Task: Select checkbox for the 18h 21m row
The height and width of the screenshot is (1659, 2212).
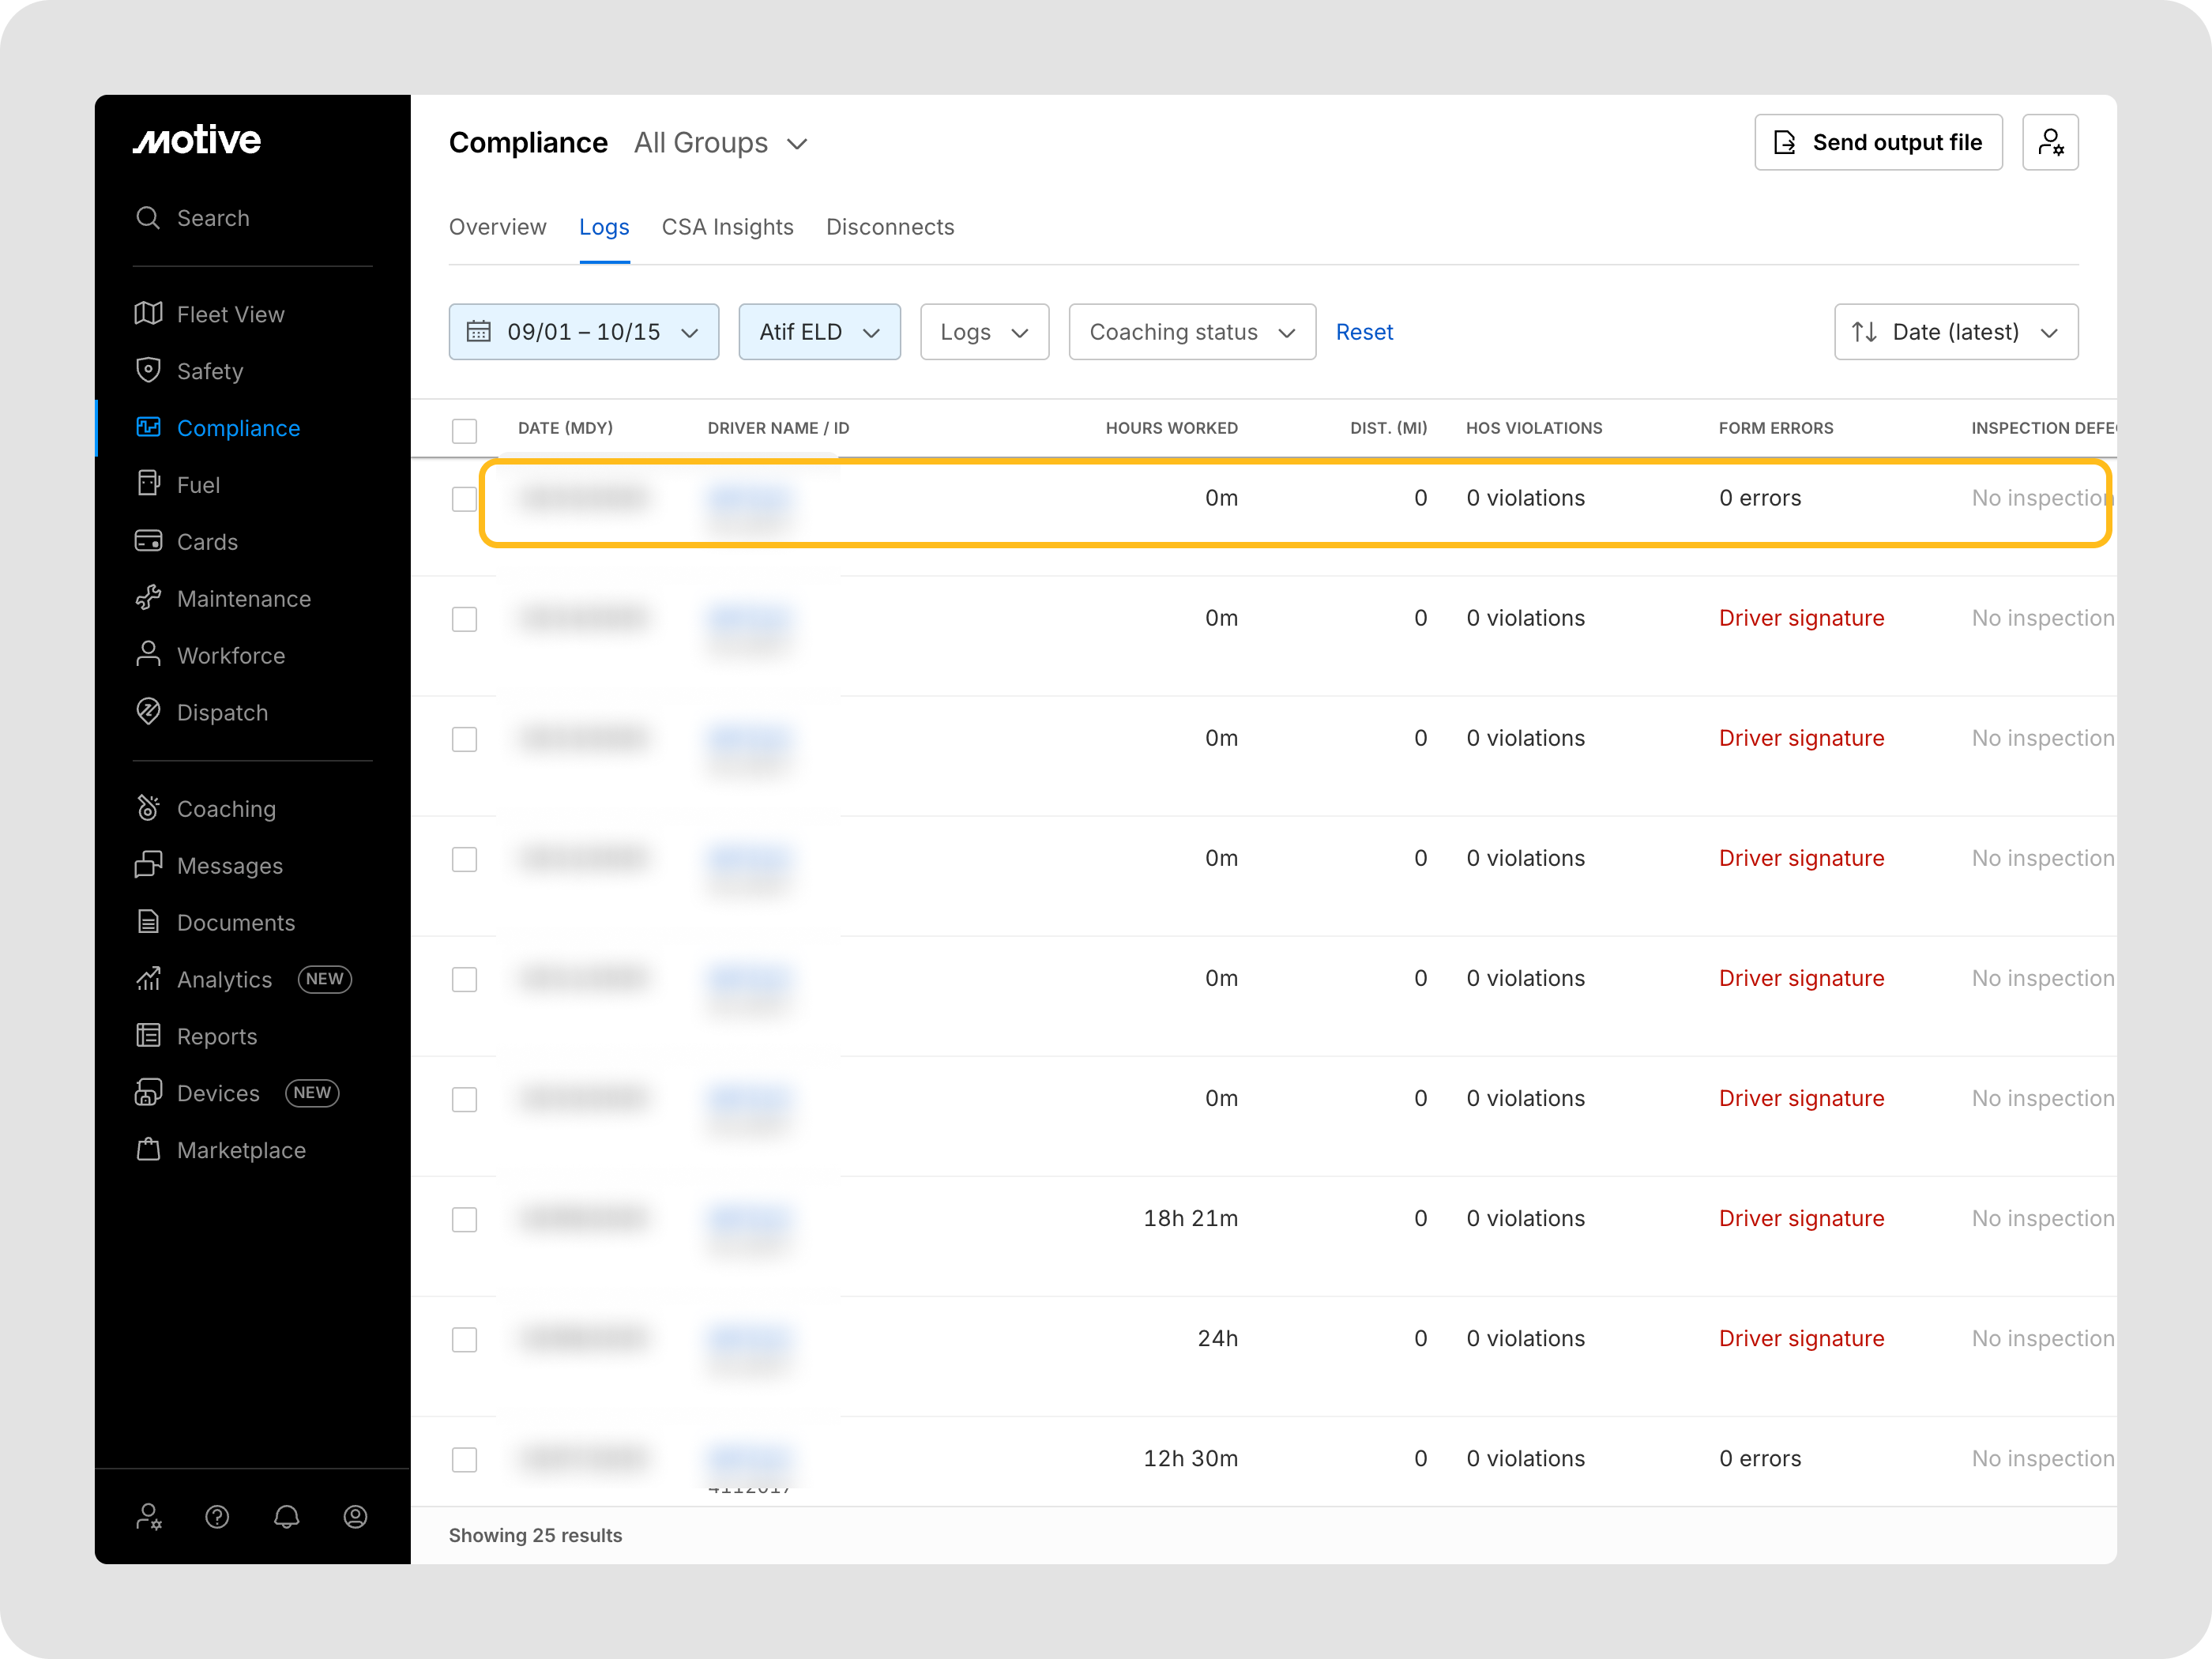Action: click(x=464, y=1219)
